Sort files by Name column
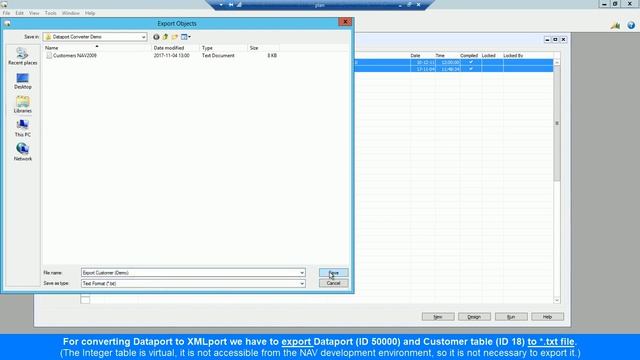Image resolution: width=640 pixels, height=360 pixels. (x=97, y=48)
